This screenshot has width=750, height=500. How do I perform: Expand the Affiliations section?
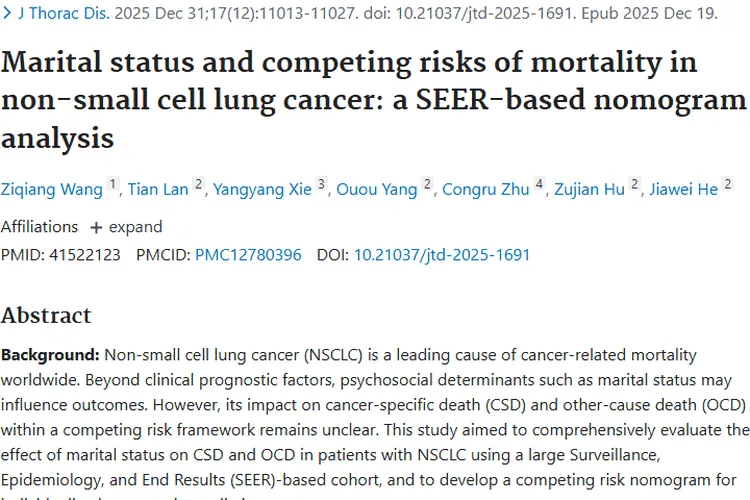[135, 226]
